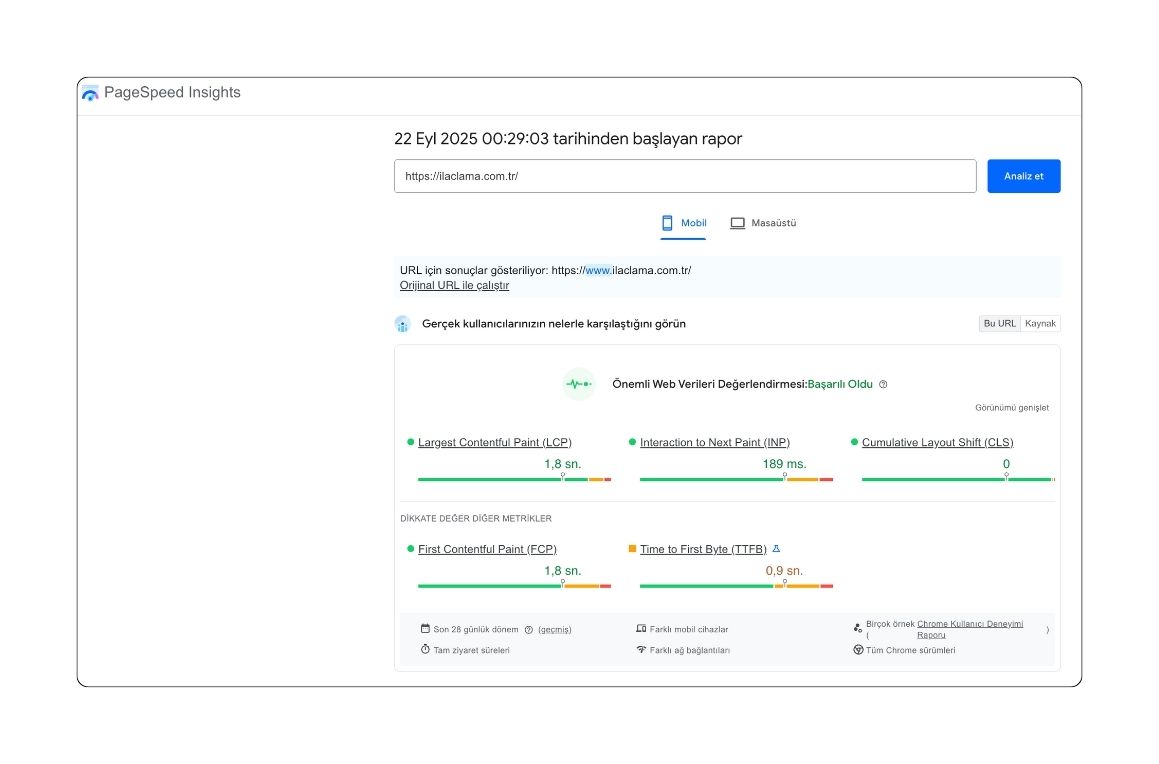Open the Orijinal URL ile çalıştır link
The height and width of the screenshot is (764, 1159).
point(454,285)
